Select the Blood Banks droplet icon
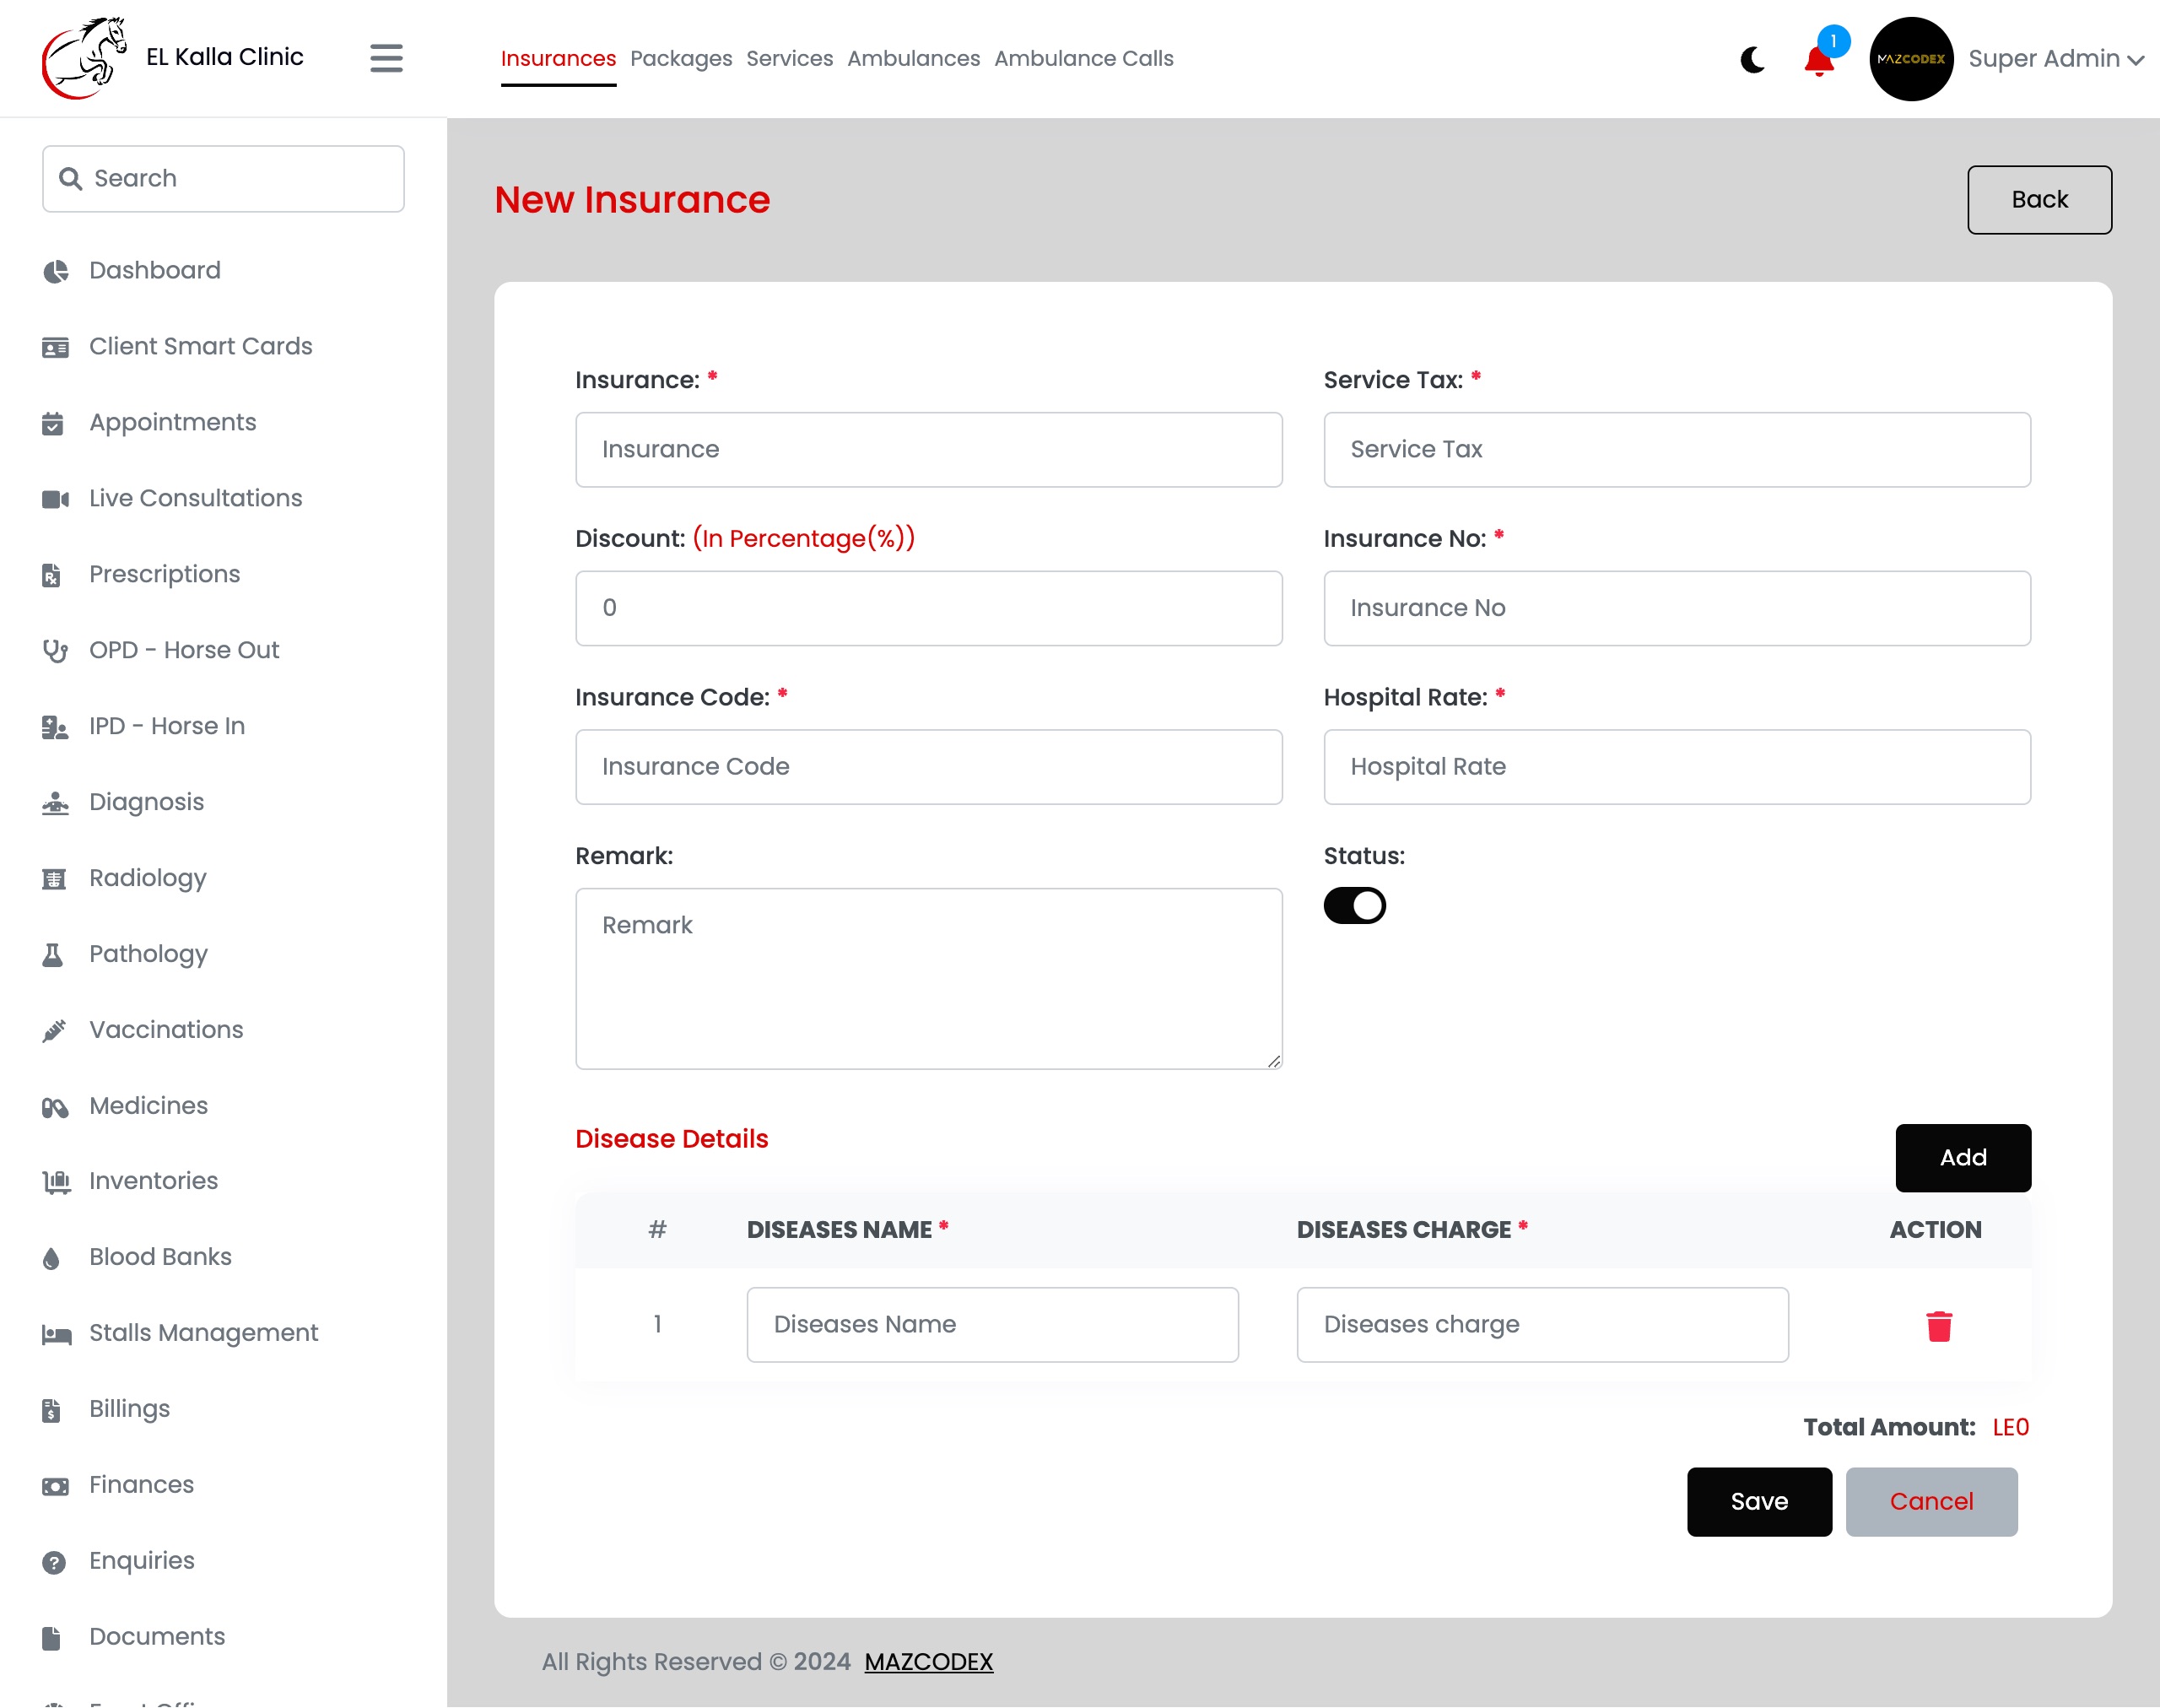Screen dimensions: 2160x1708 pos(52,1258)
